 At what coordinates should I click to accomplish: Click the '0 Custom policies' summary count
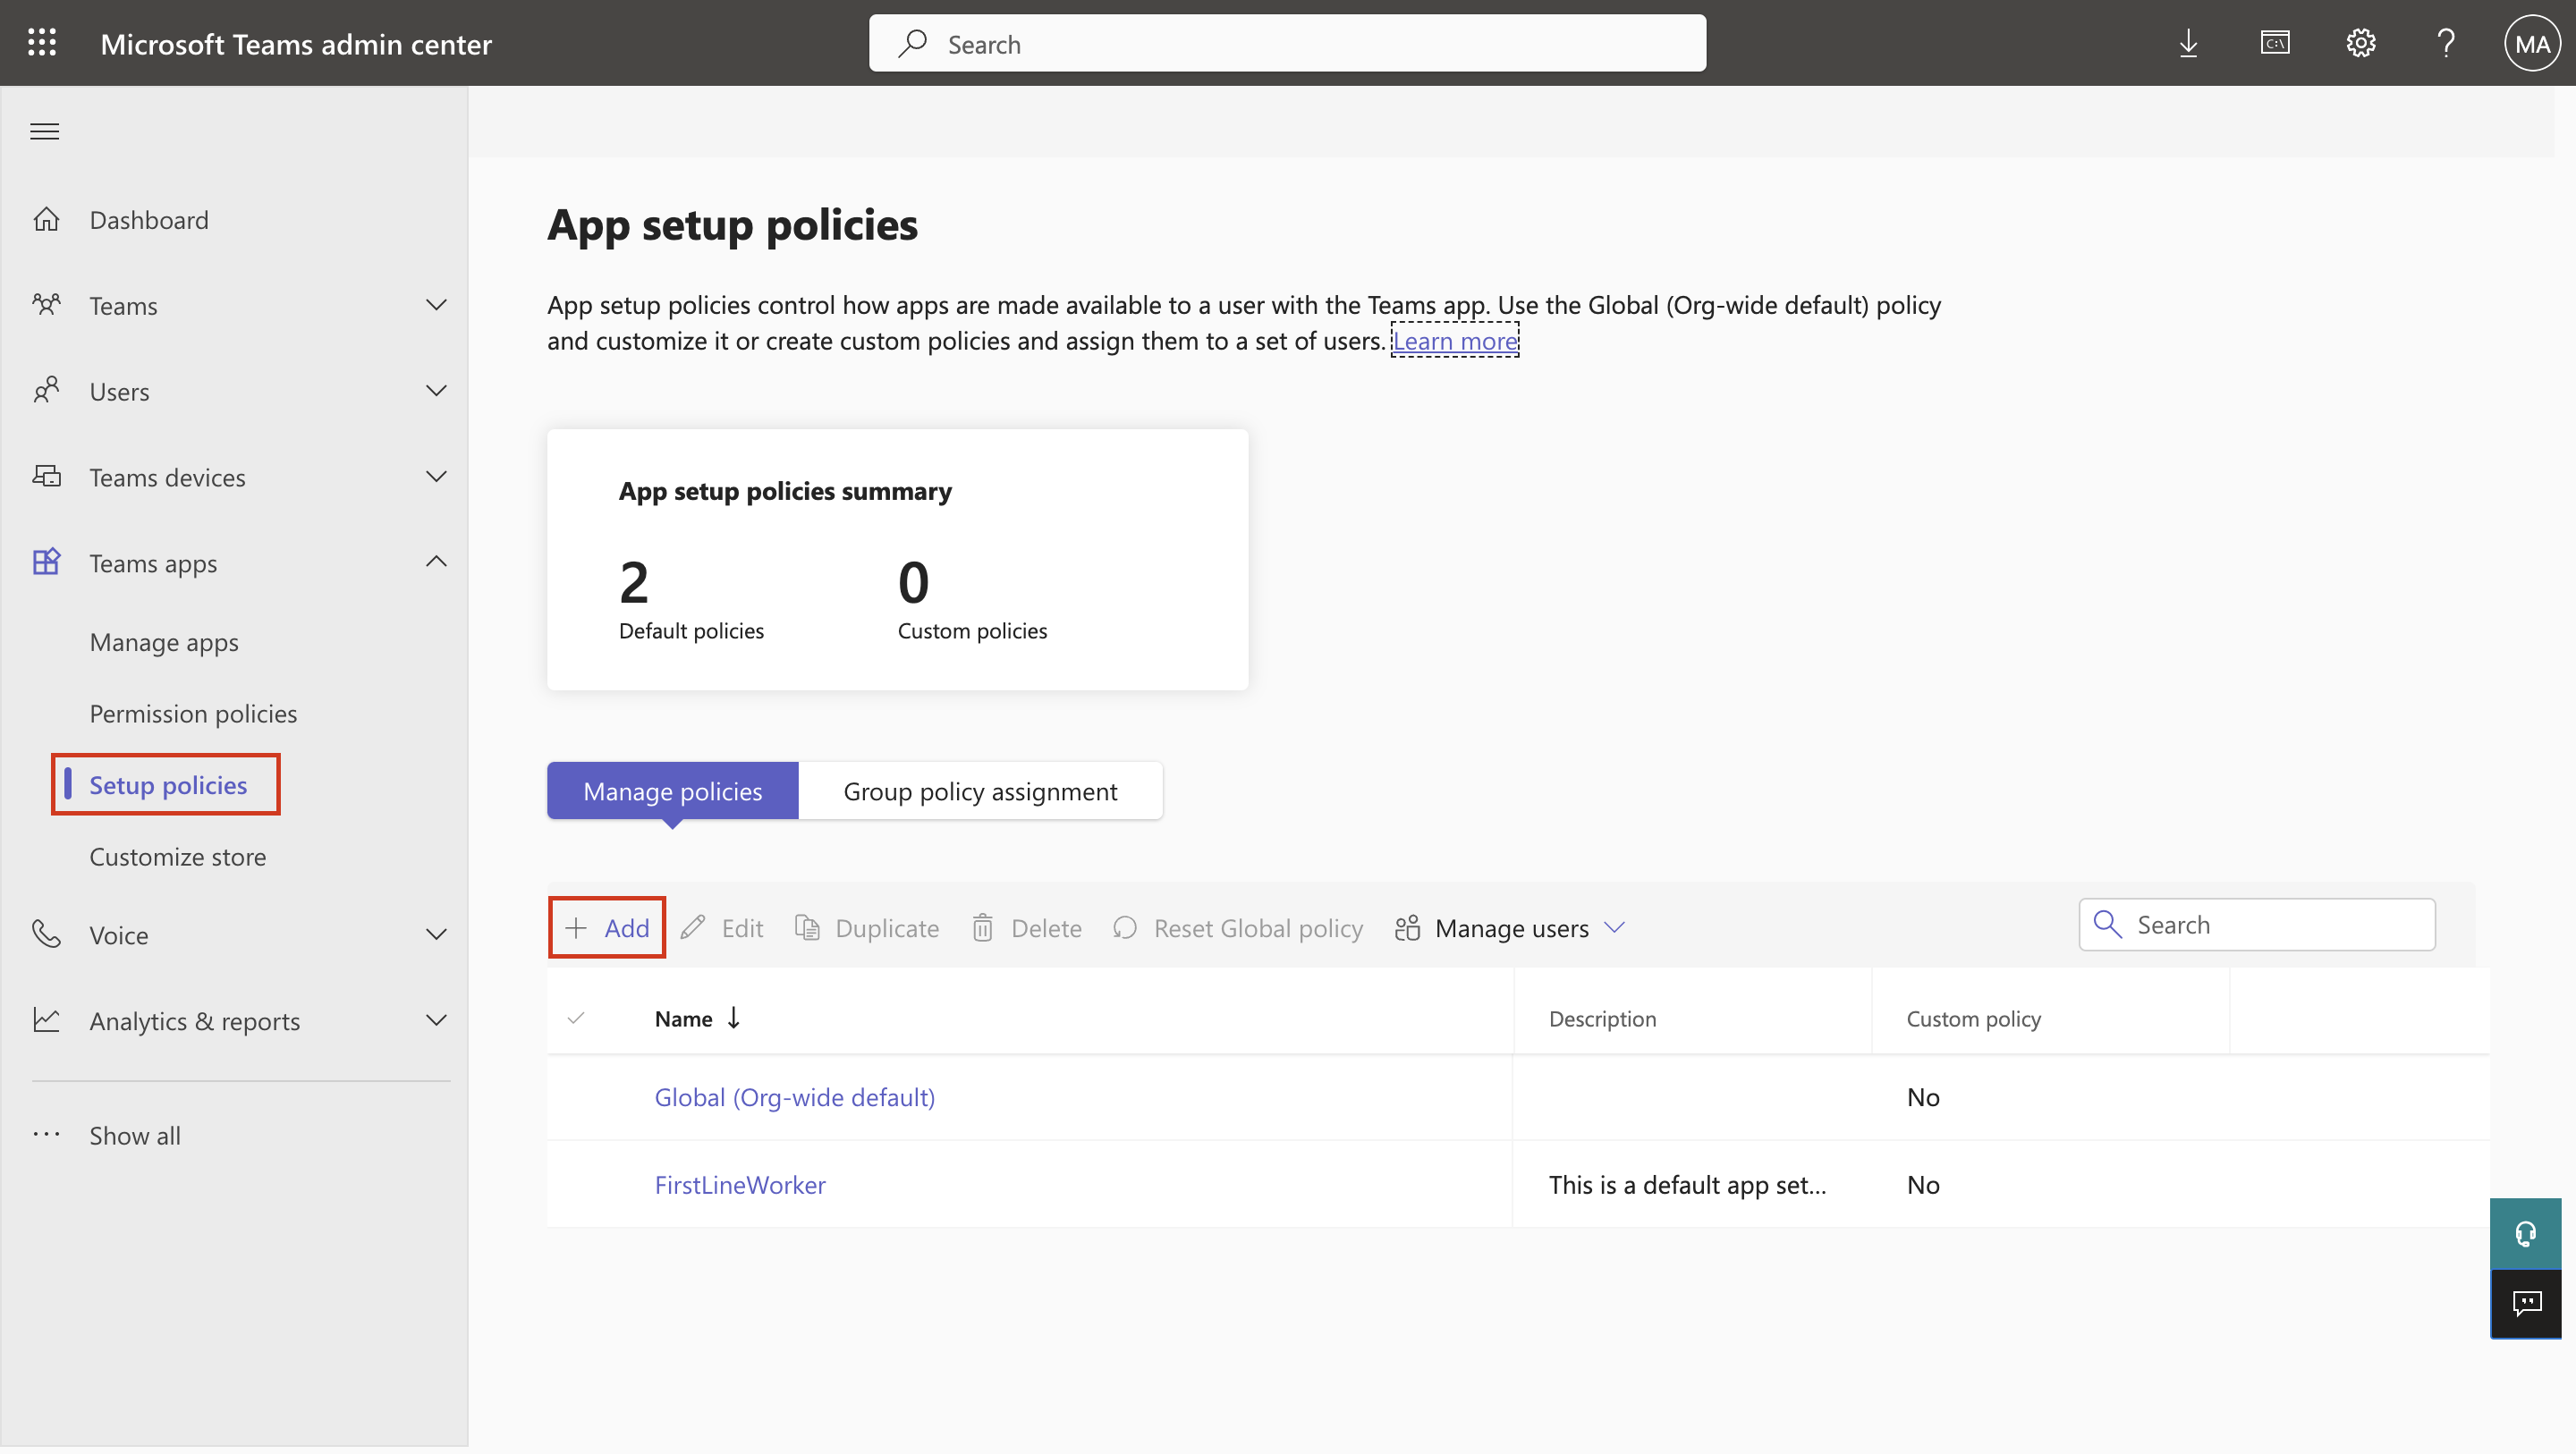coord(972,599)
